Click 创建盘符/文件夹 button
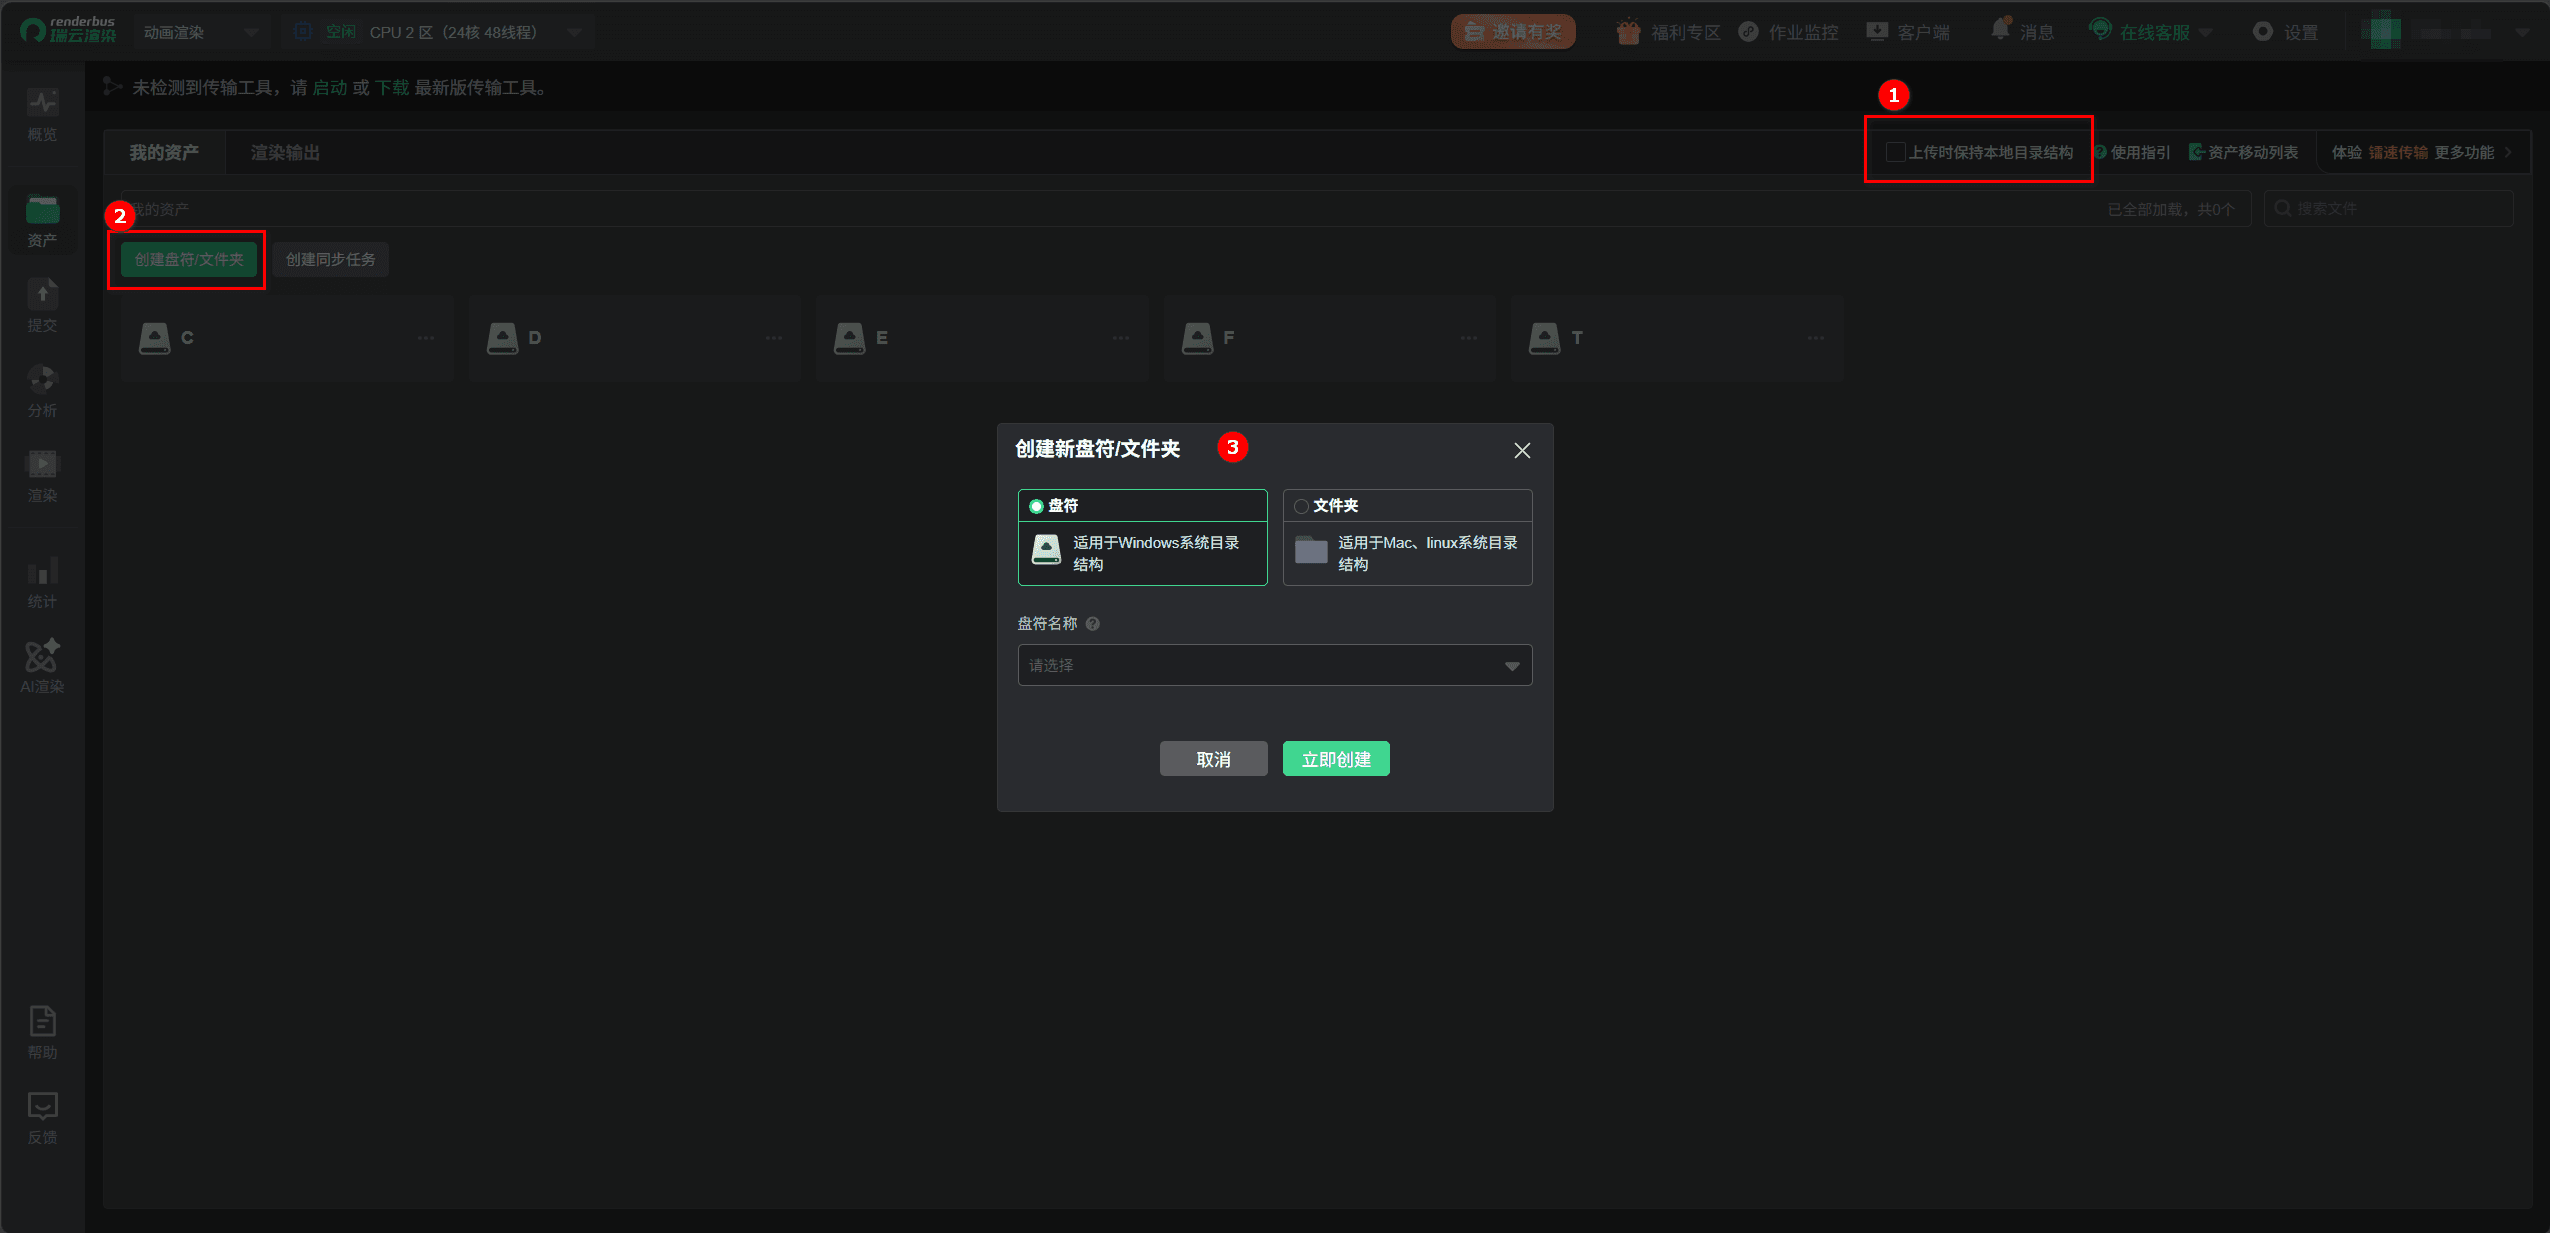This screenshot has height=1233, width=2550. (x=189, y=260)
